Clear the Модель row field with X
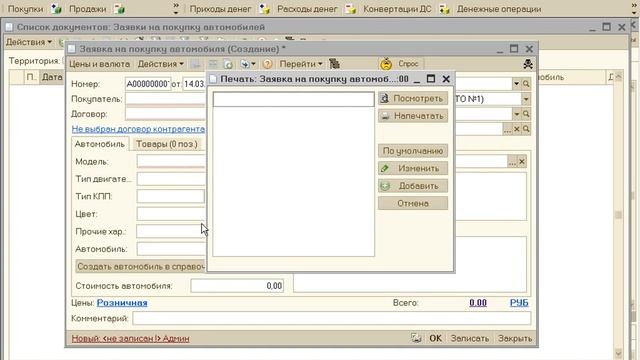Viewport: 640px width, 360px height. 522,162
